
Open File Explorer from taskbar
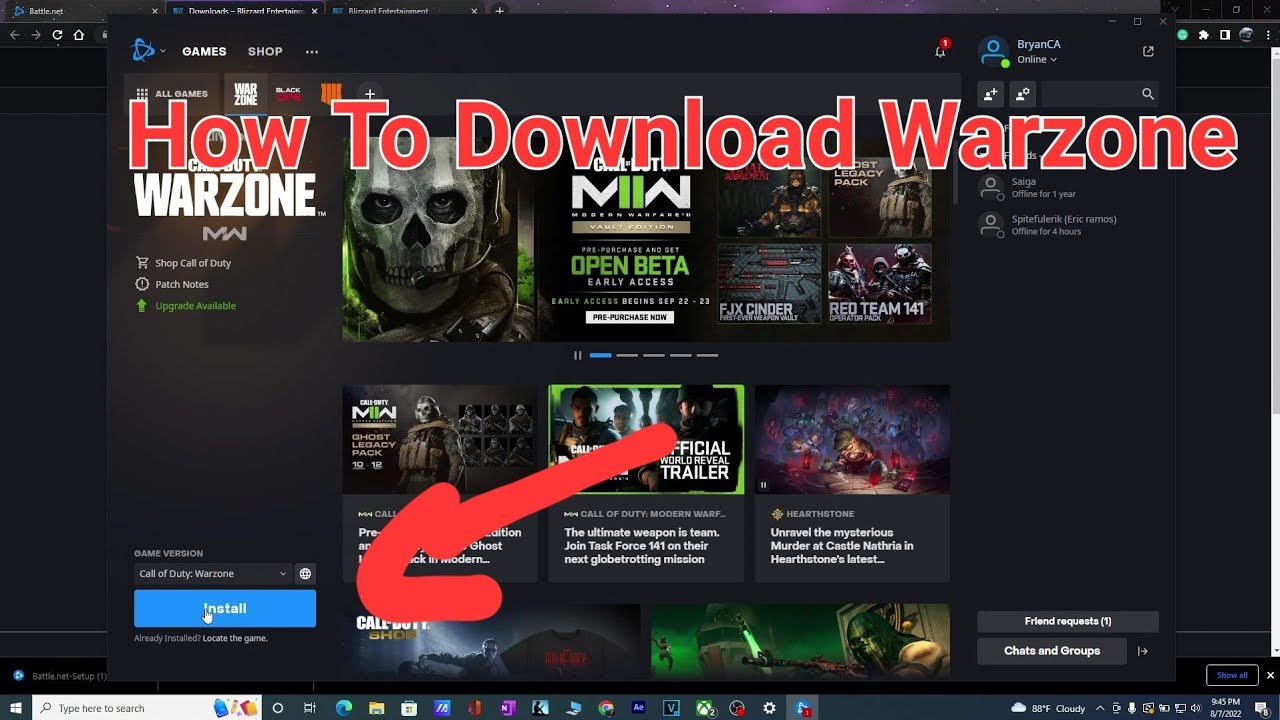pos(376,708)
